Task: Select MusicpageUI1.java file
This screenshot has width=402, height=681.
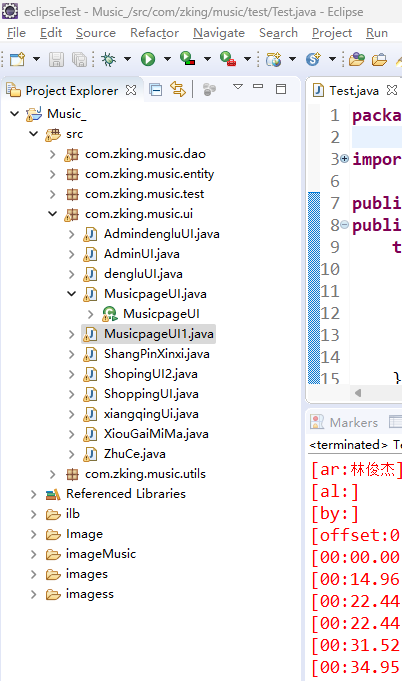Action: pyautogui.click(x=158, y=334)
